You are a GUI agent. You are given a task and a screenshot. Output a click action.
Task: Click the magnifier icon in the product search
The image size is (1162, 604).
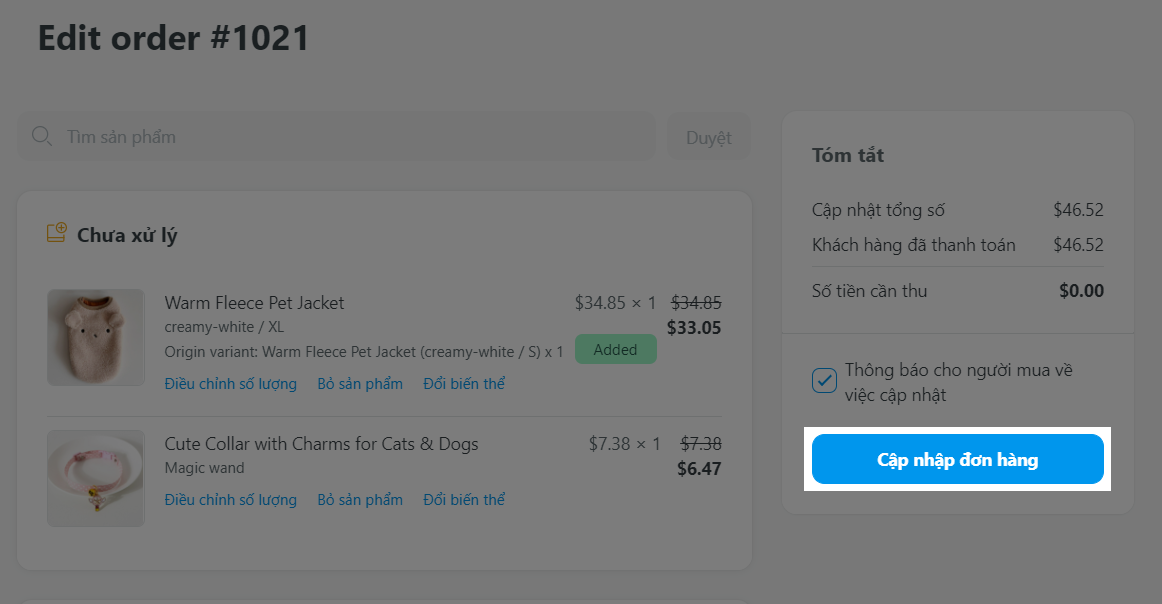[x=42, y=136]
